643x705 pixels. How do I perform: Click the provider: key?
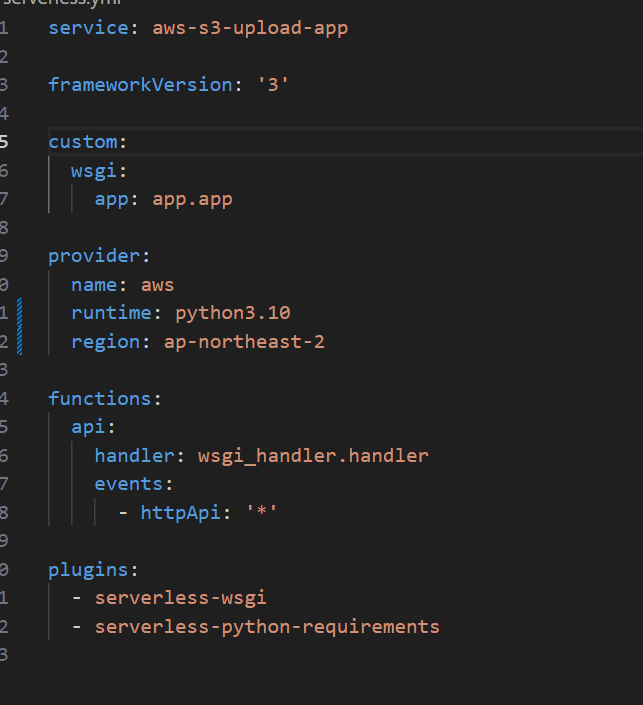99,256
